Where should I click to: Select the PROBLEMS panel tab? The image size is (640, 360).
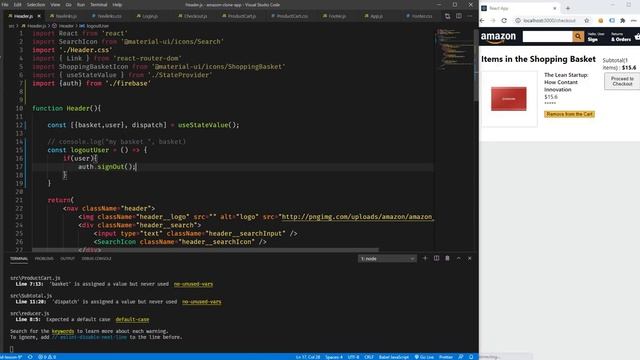(x=44, y=259)
